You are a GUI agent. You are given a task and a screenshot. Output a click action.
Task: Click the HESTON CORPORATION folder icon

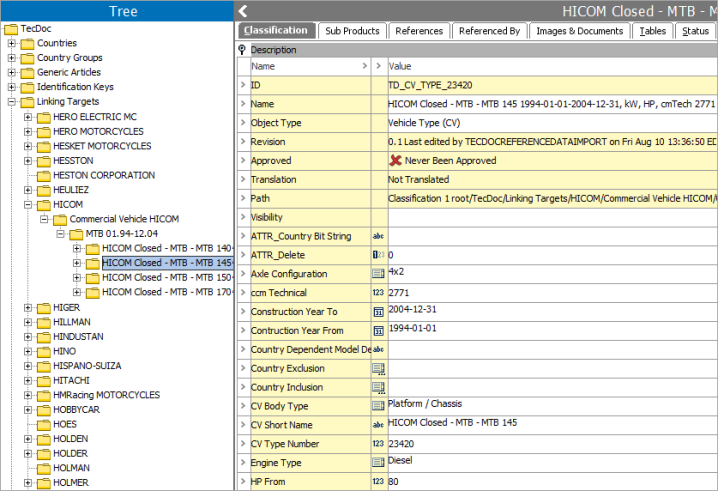pyautogui.click(x=44, y=175)
